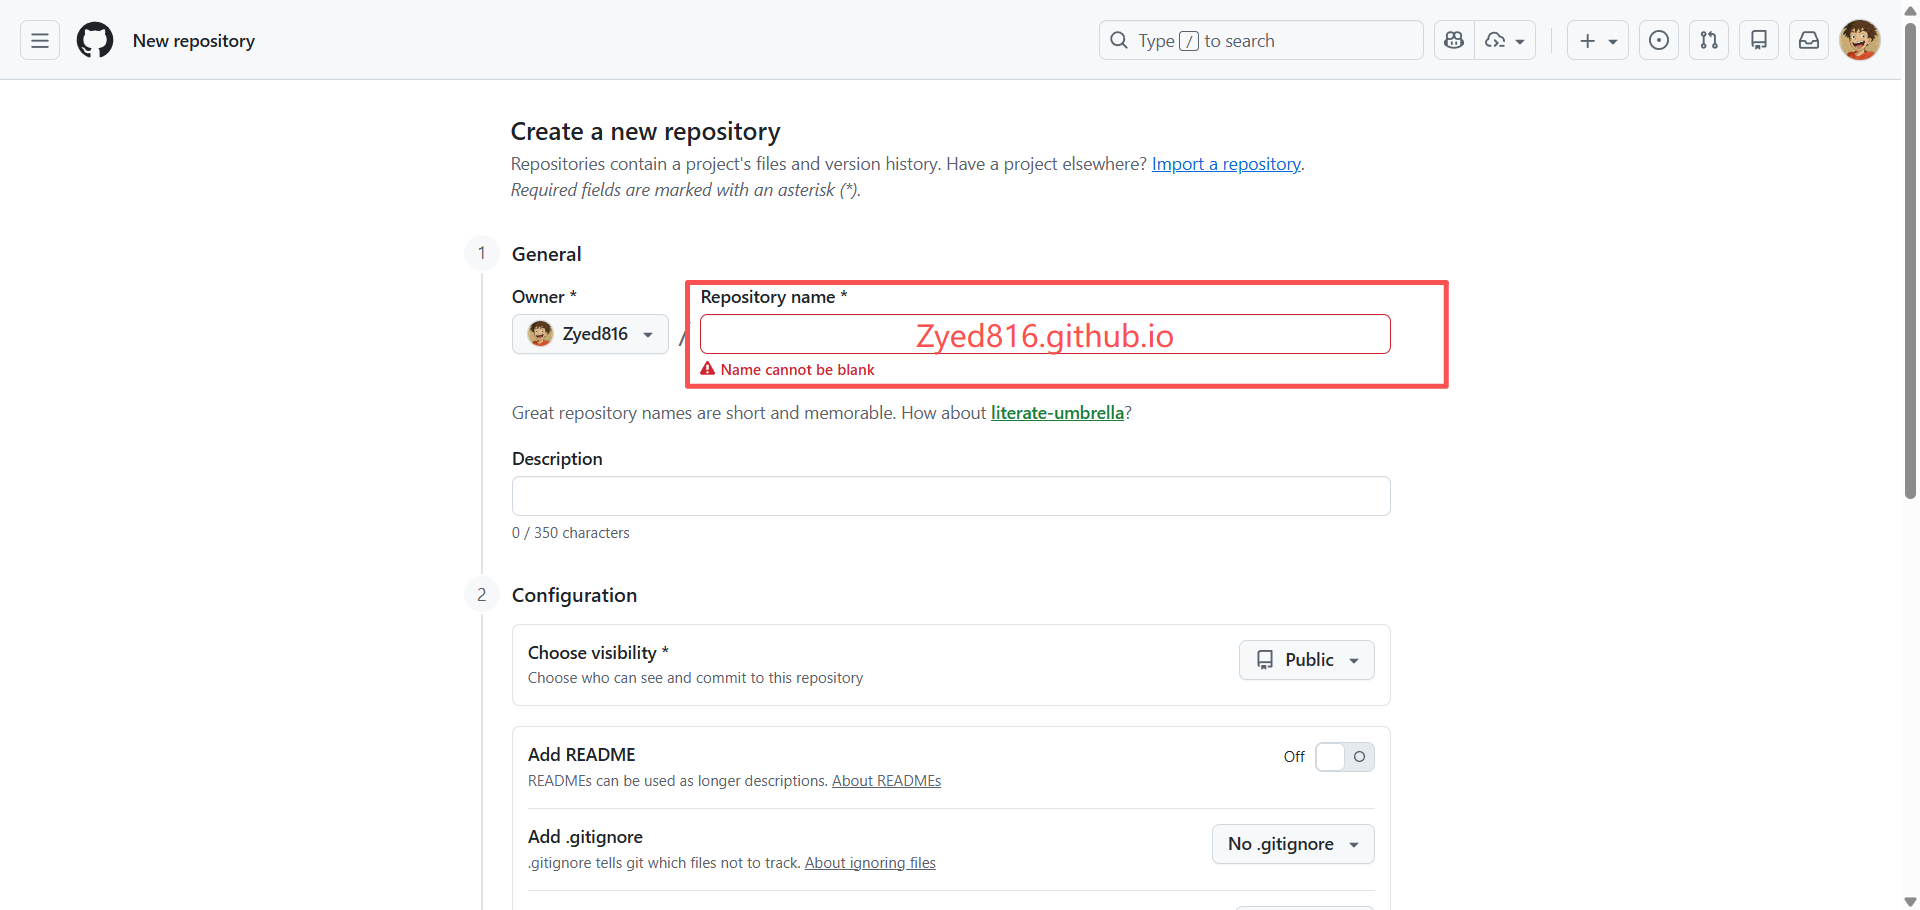The height and width of the screenshot is (910, 1920).
Task: Click the GitHub Octocat logo
Action: [x=95, y=40]
